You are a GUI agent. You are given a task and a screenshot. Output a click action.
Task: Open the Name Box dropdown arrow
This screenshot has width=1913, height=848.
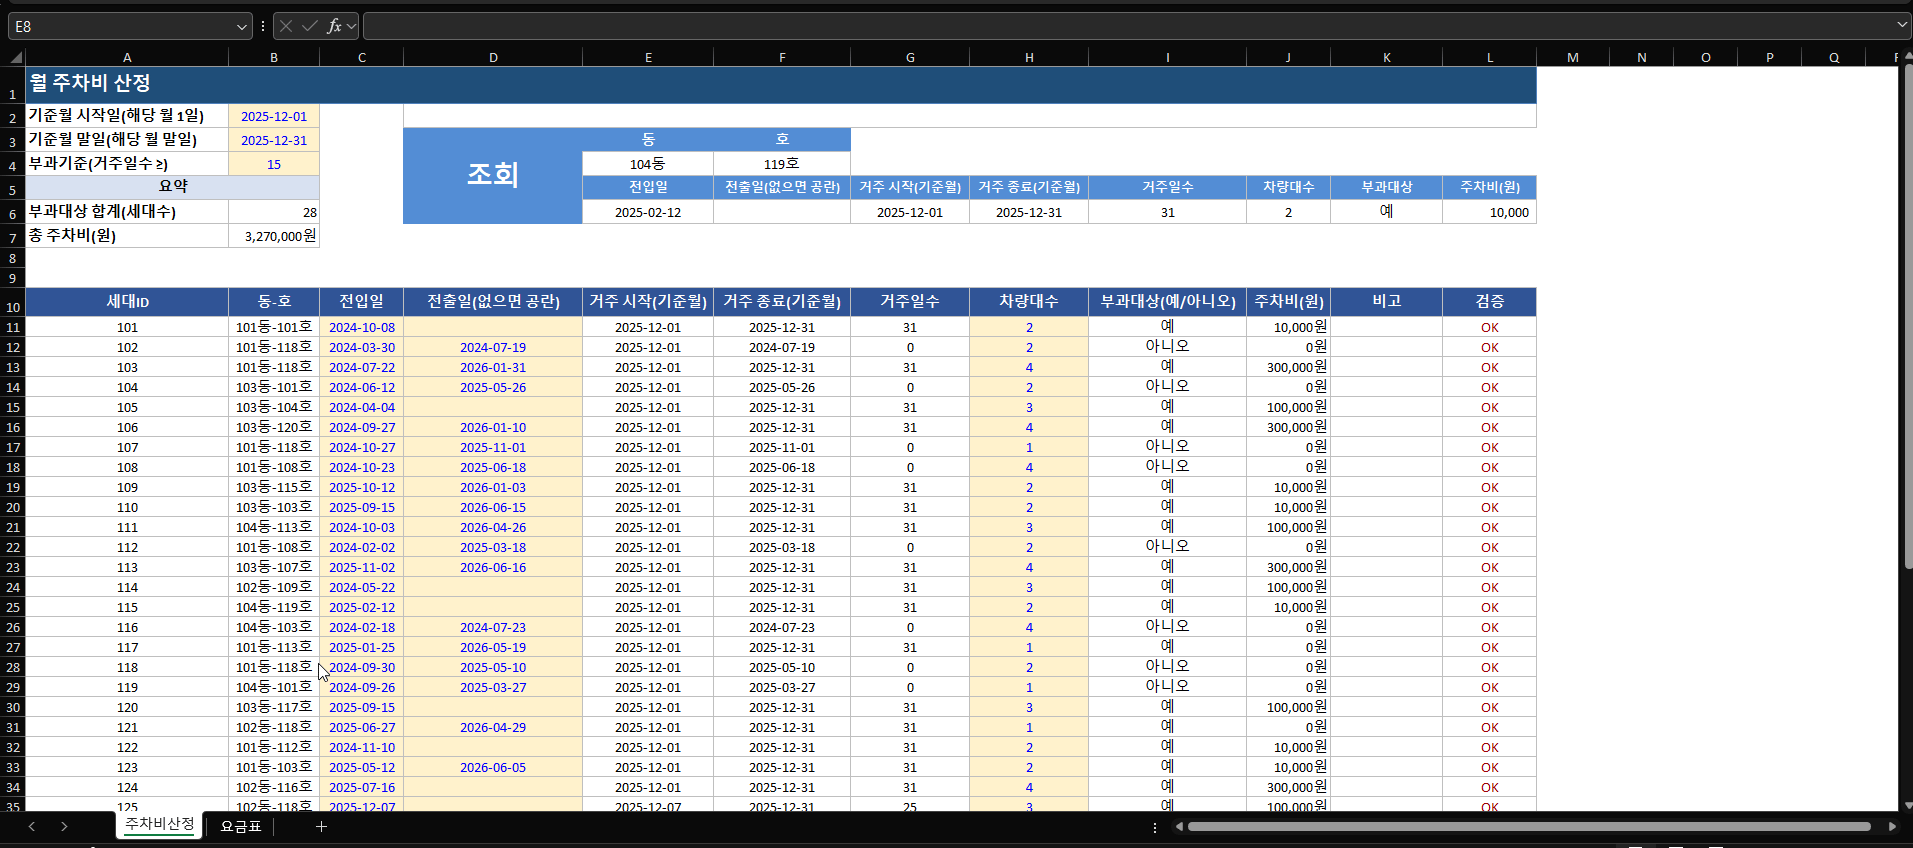tap(241, 27)
